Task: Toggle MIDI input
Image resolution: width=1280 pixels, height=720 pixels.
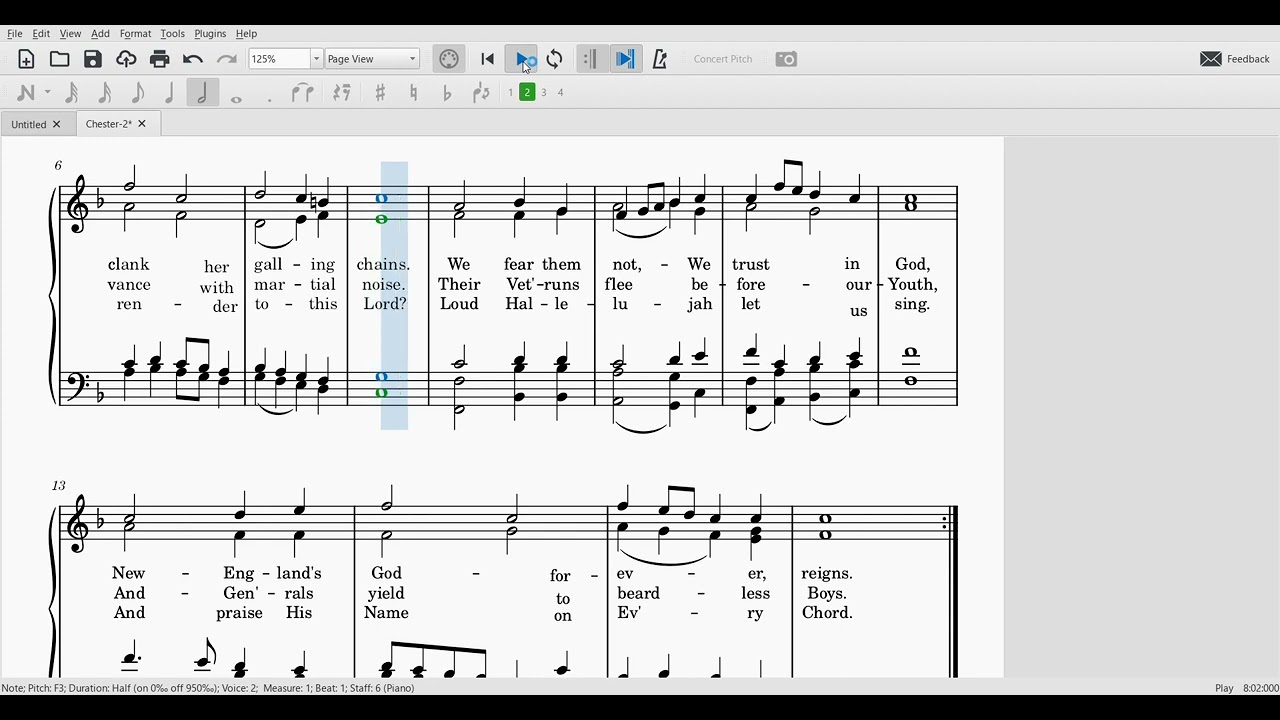Action: coord(449,59)
